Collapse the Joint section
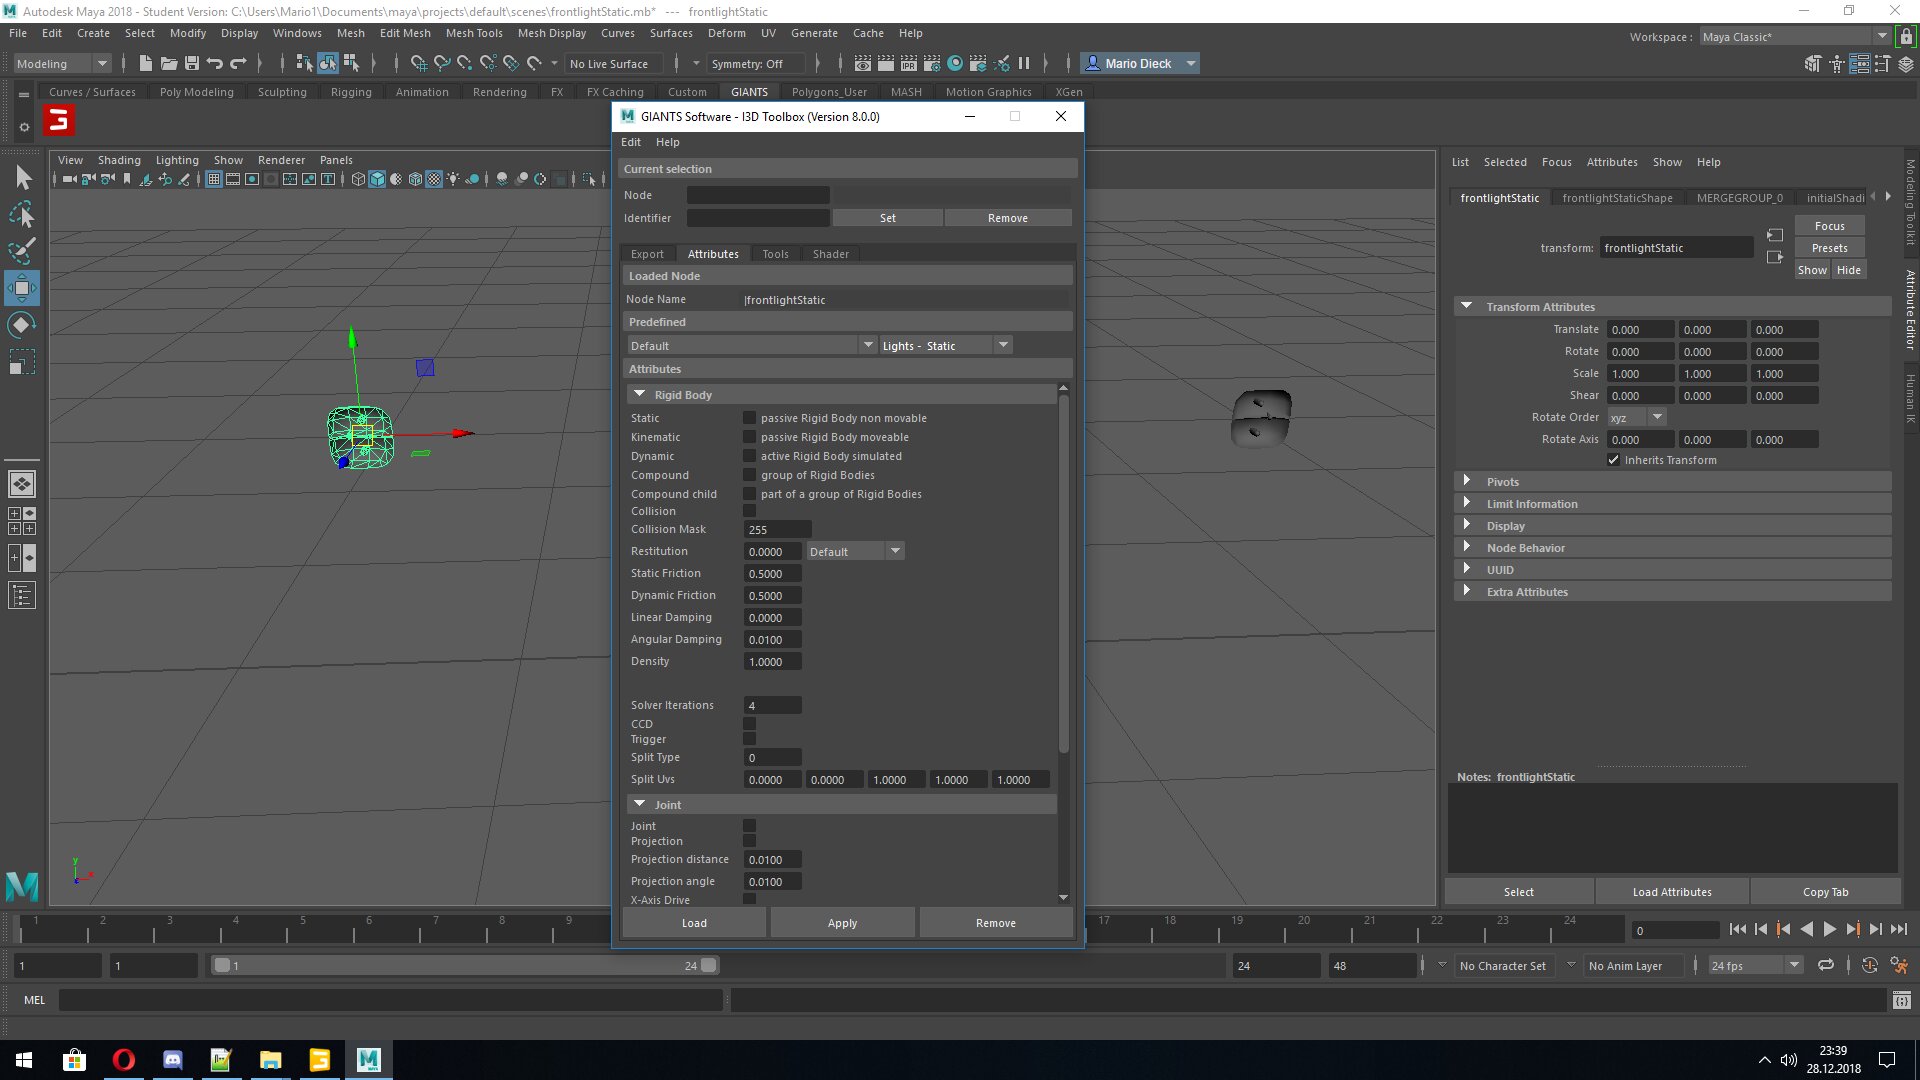The image size is (1920, 1080). click(640, 804)
